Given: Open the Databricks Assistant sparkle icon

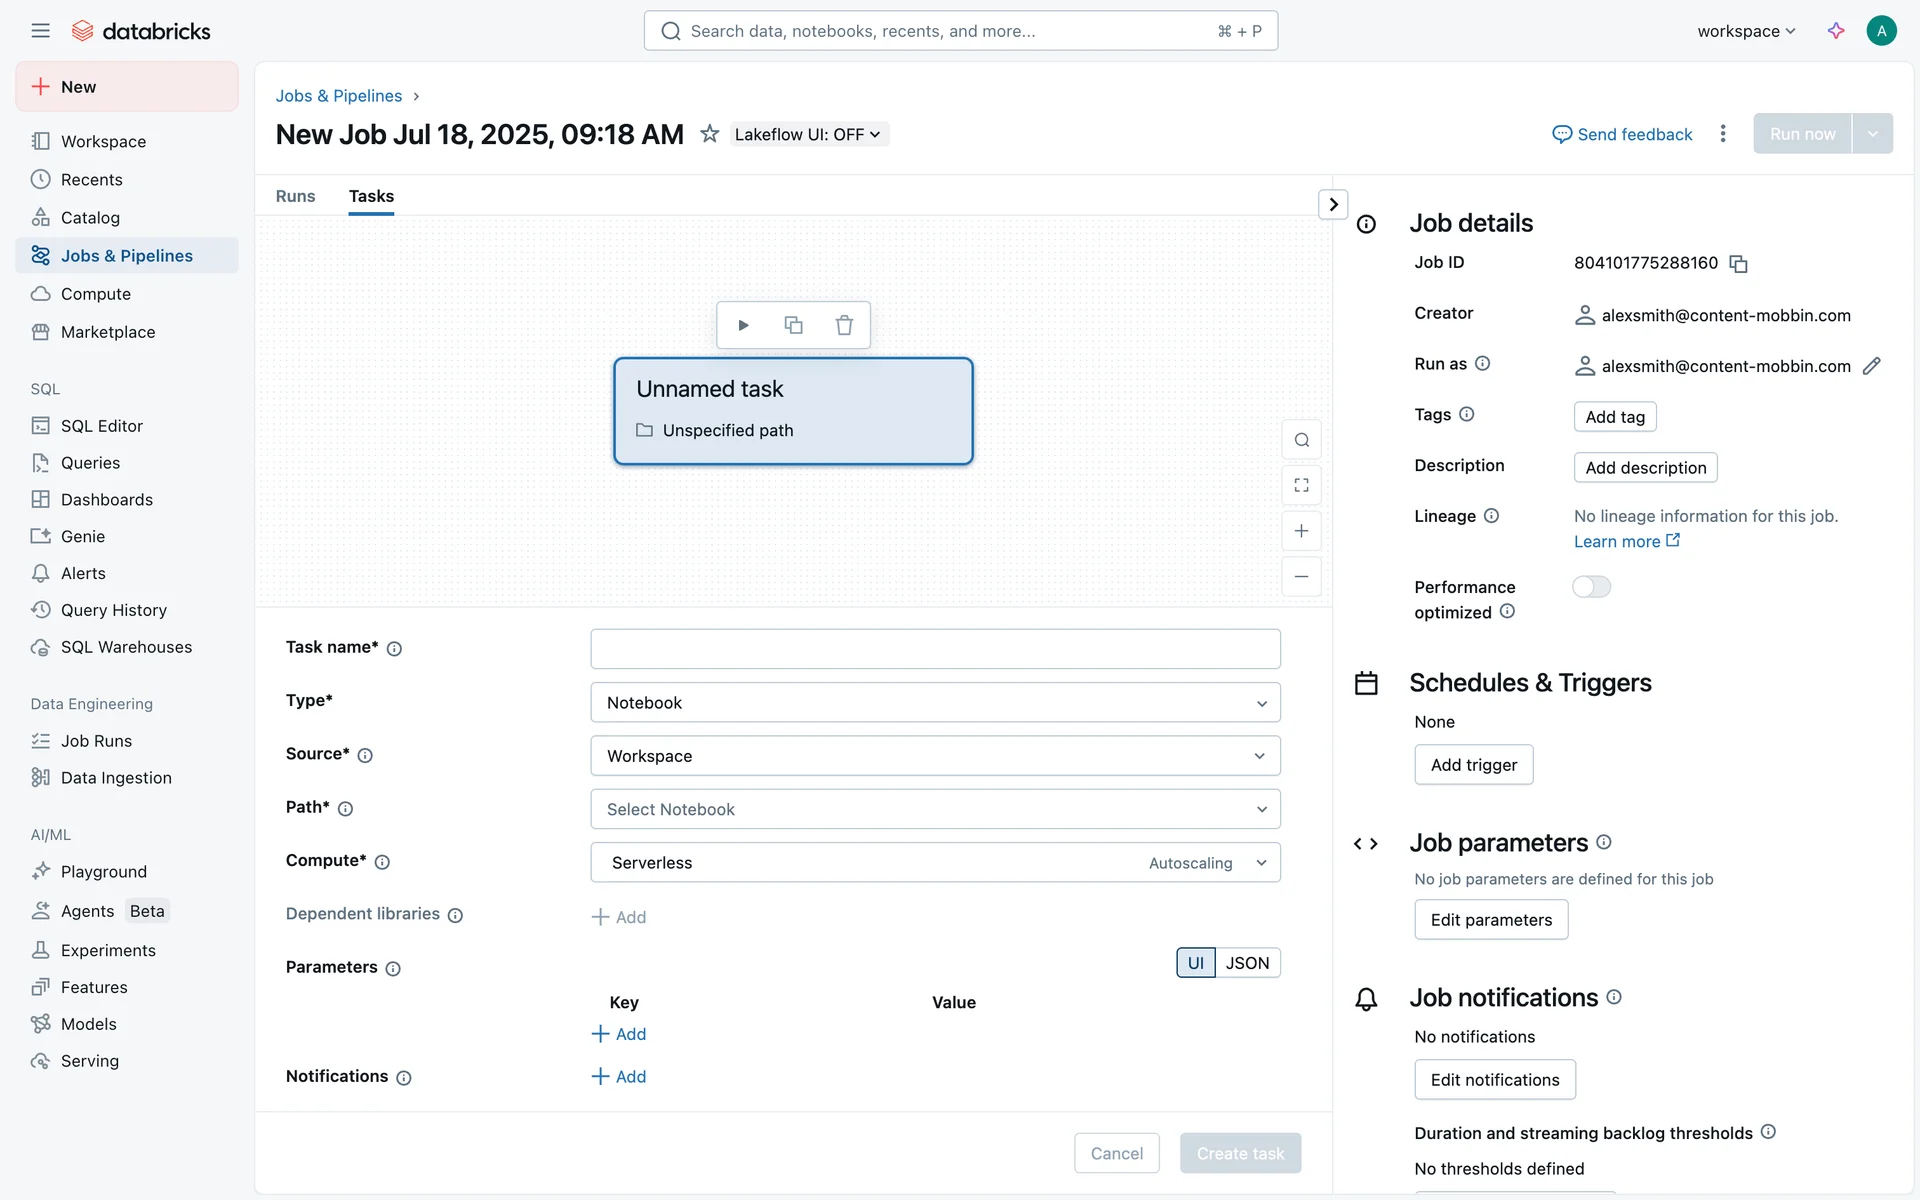Looking at the screenshot, I should [x=1836, y=31].
